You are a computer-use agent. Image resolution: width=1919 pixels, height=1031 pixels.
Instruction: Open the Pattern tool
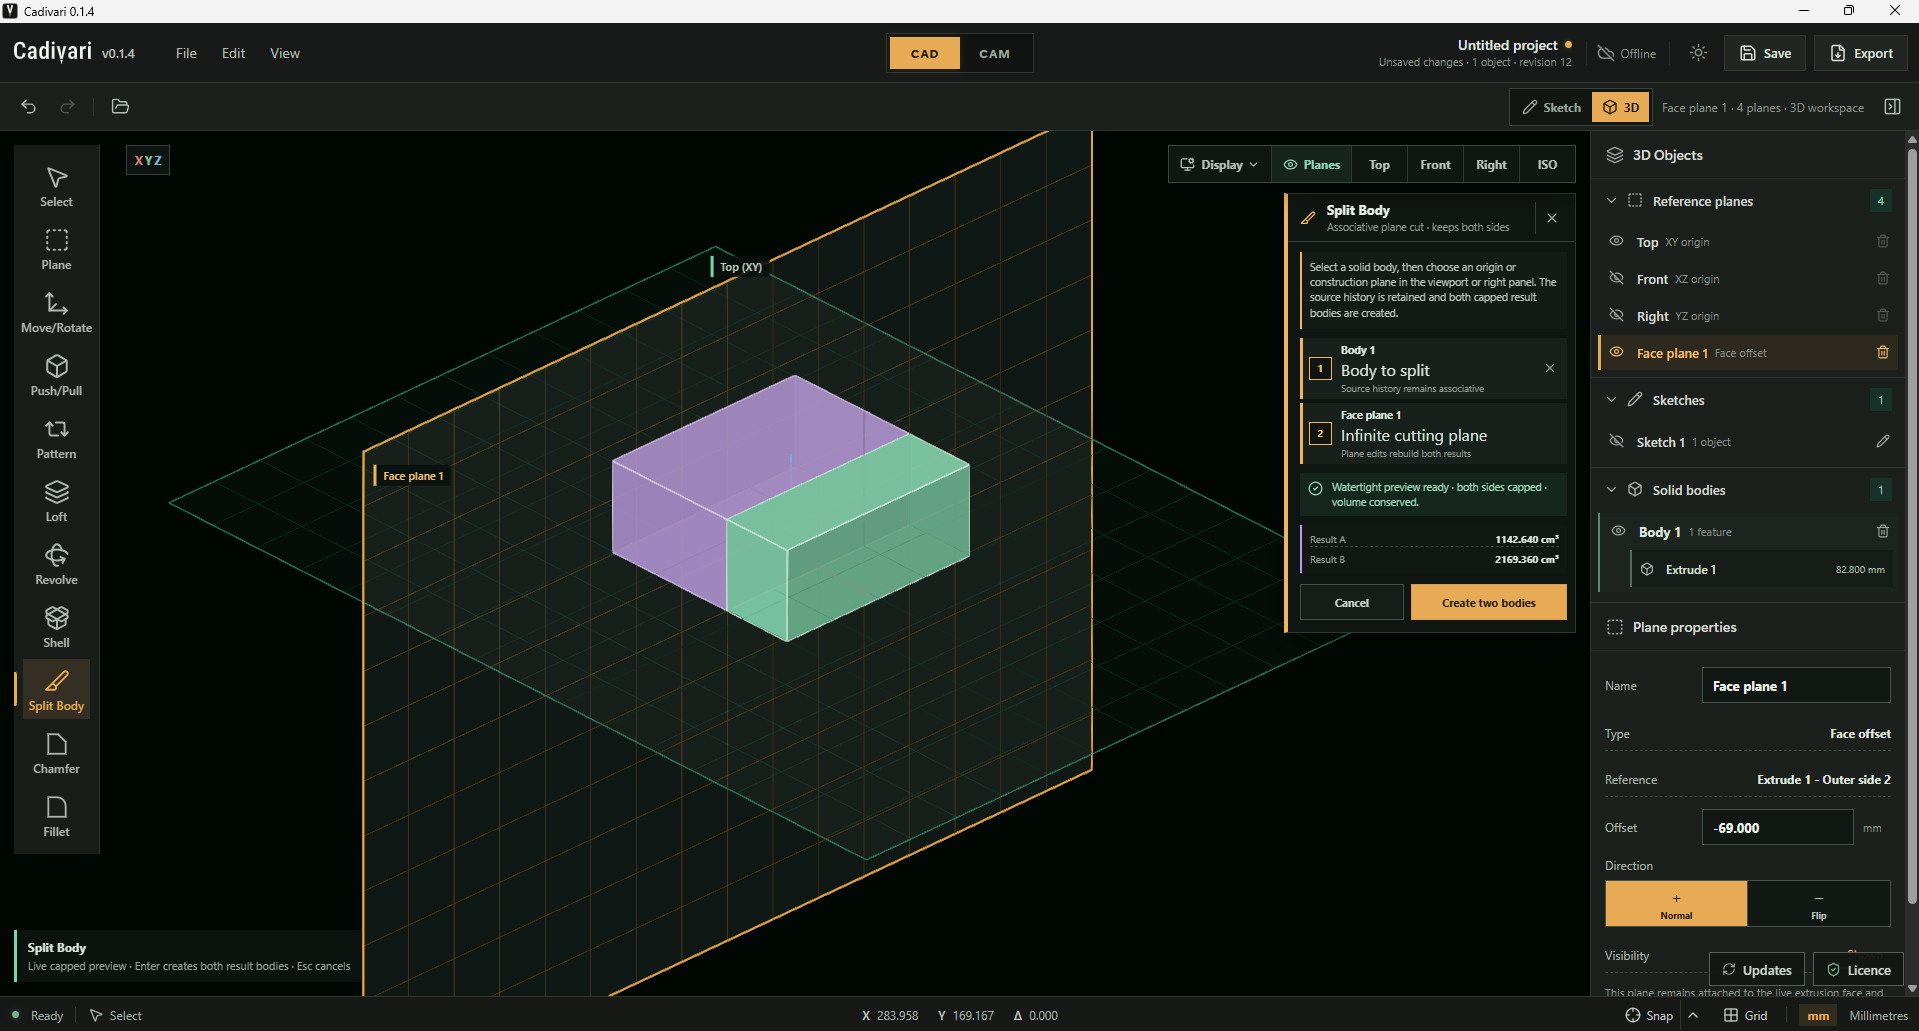(57, 439)
